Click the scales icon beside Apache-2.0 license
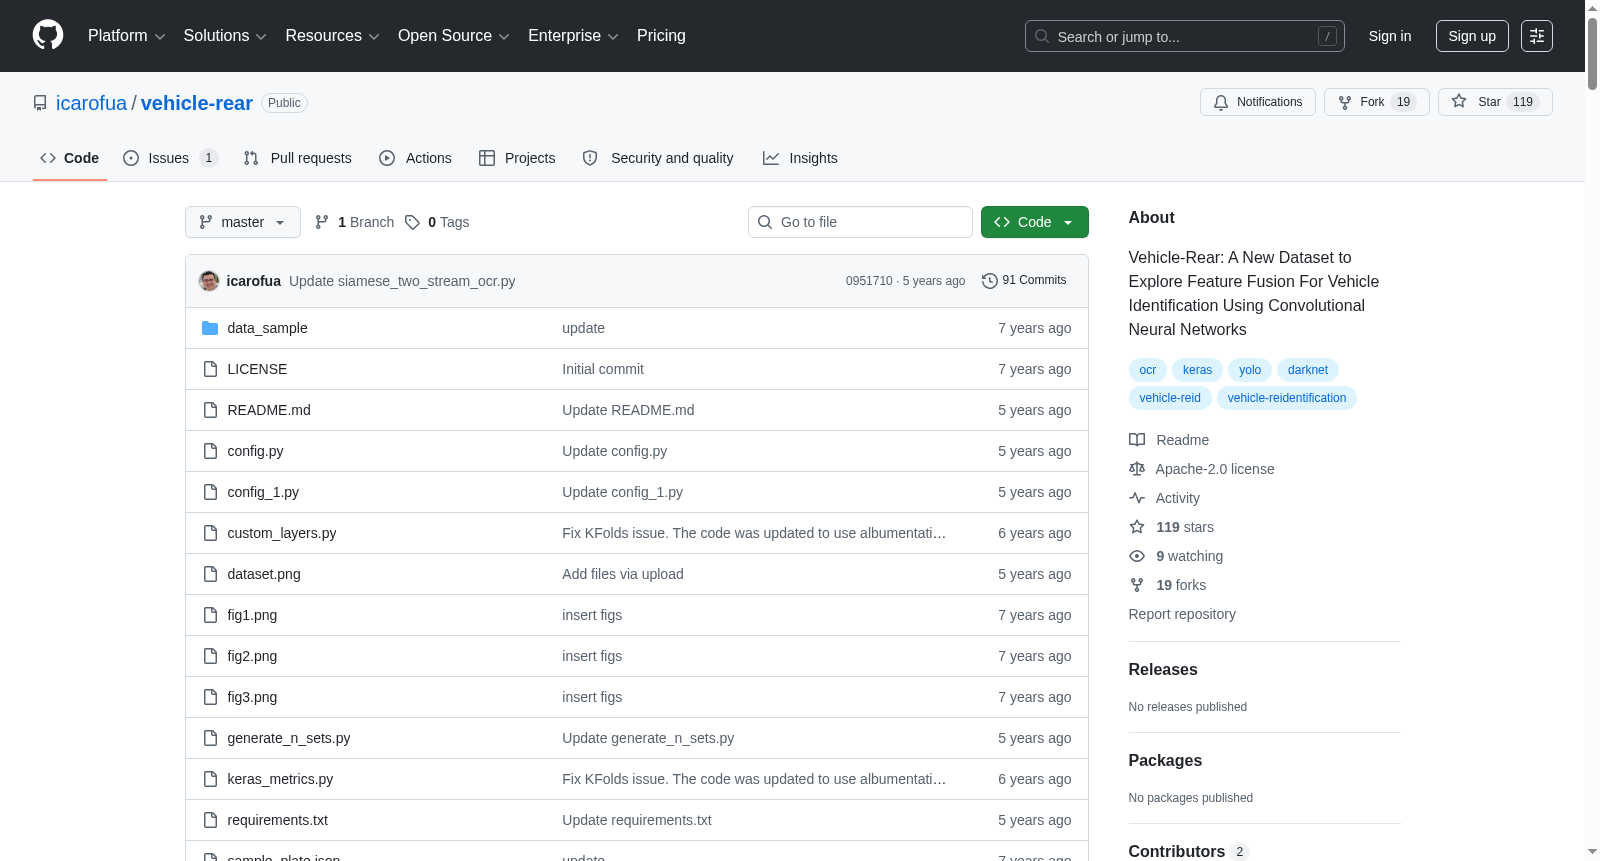The image size is (1600, 861). click(1137, 469)
